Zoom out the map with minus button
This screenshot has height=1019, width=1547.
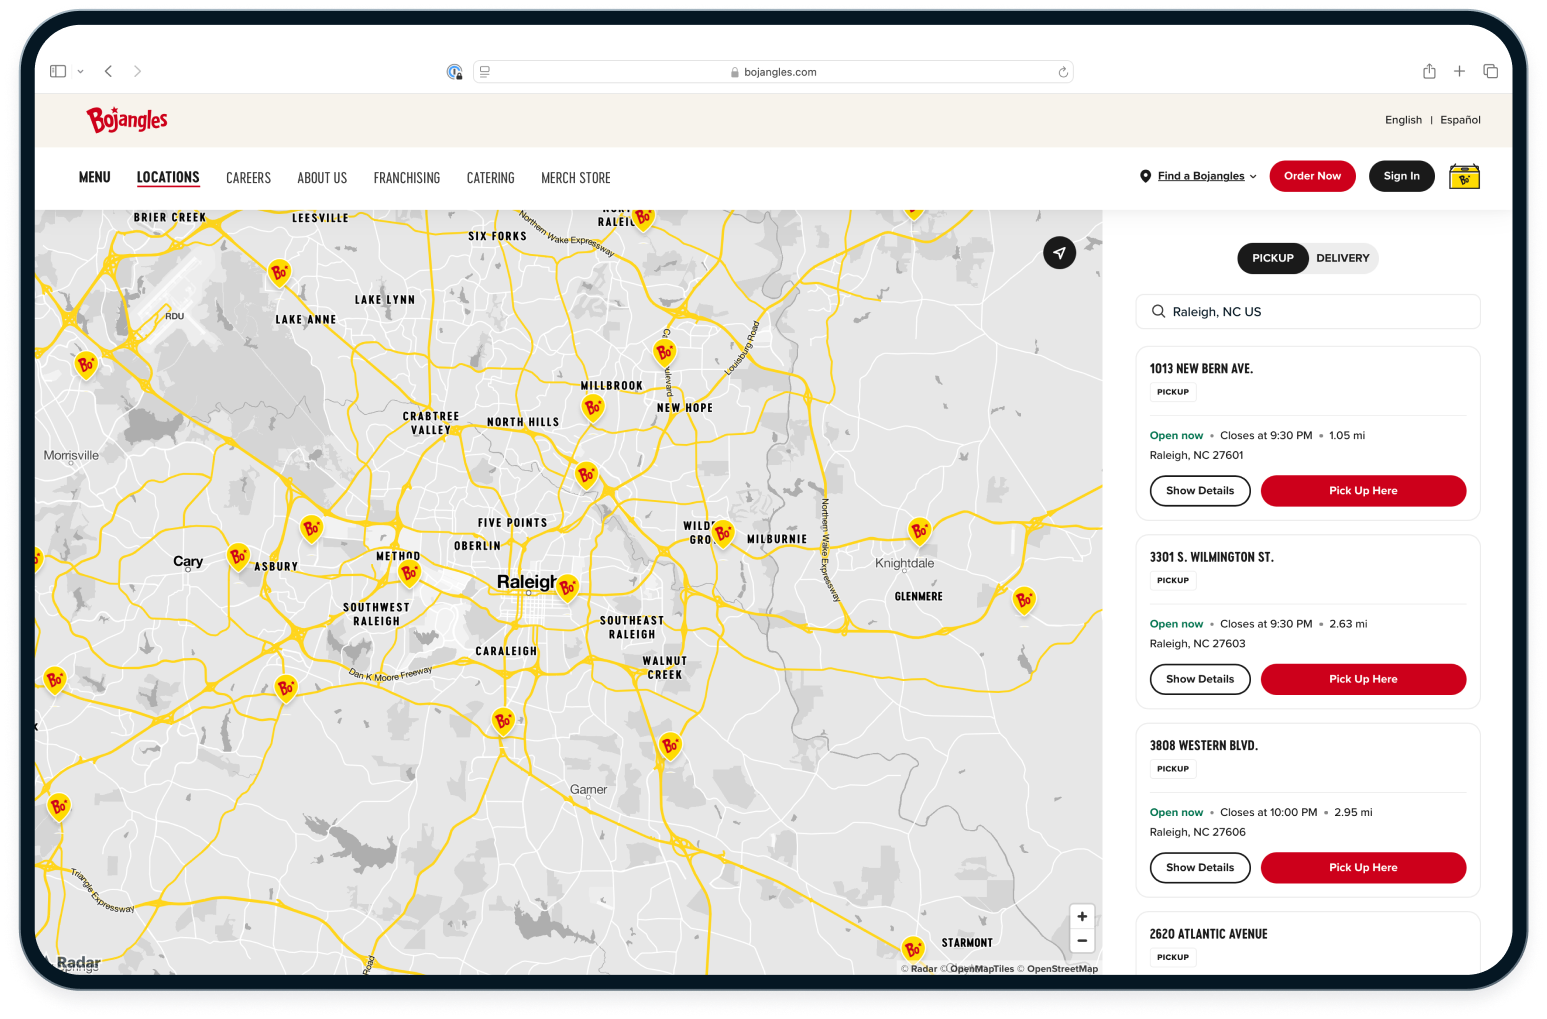pyautogui.click(x=1082, y=940)
